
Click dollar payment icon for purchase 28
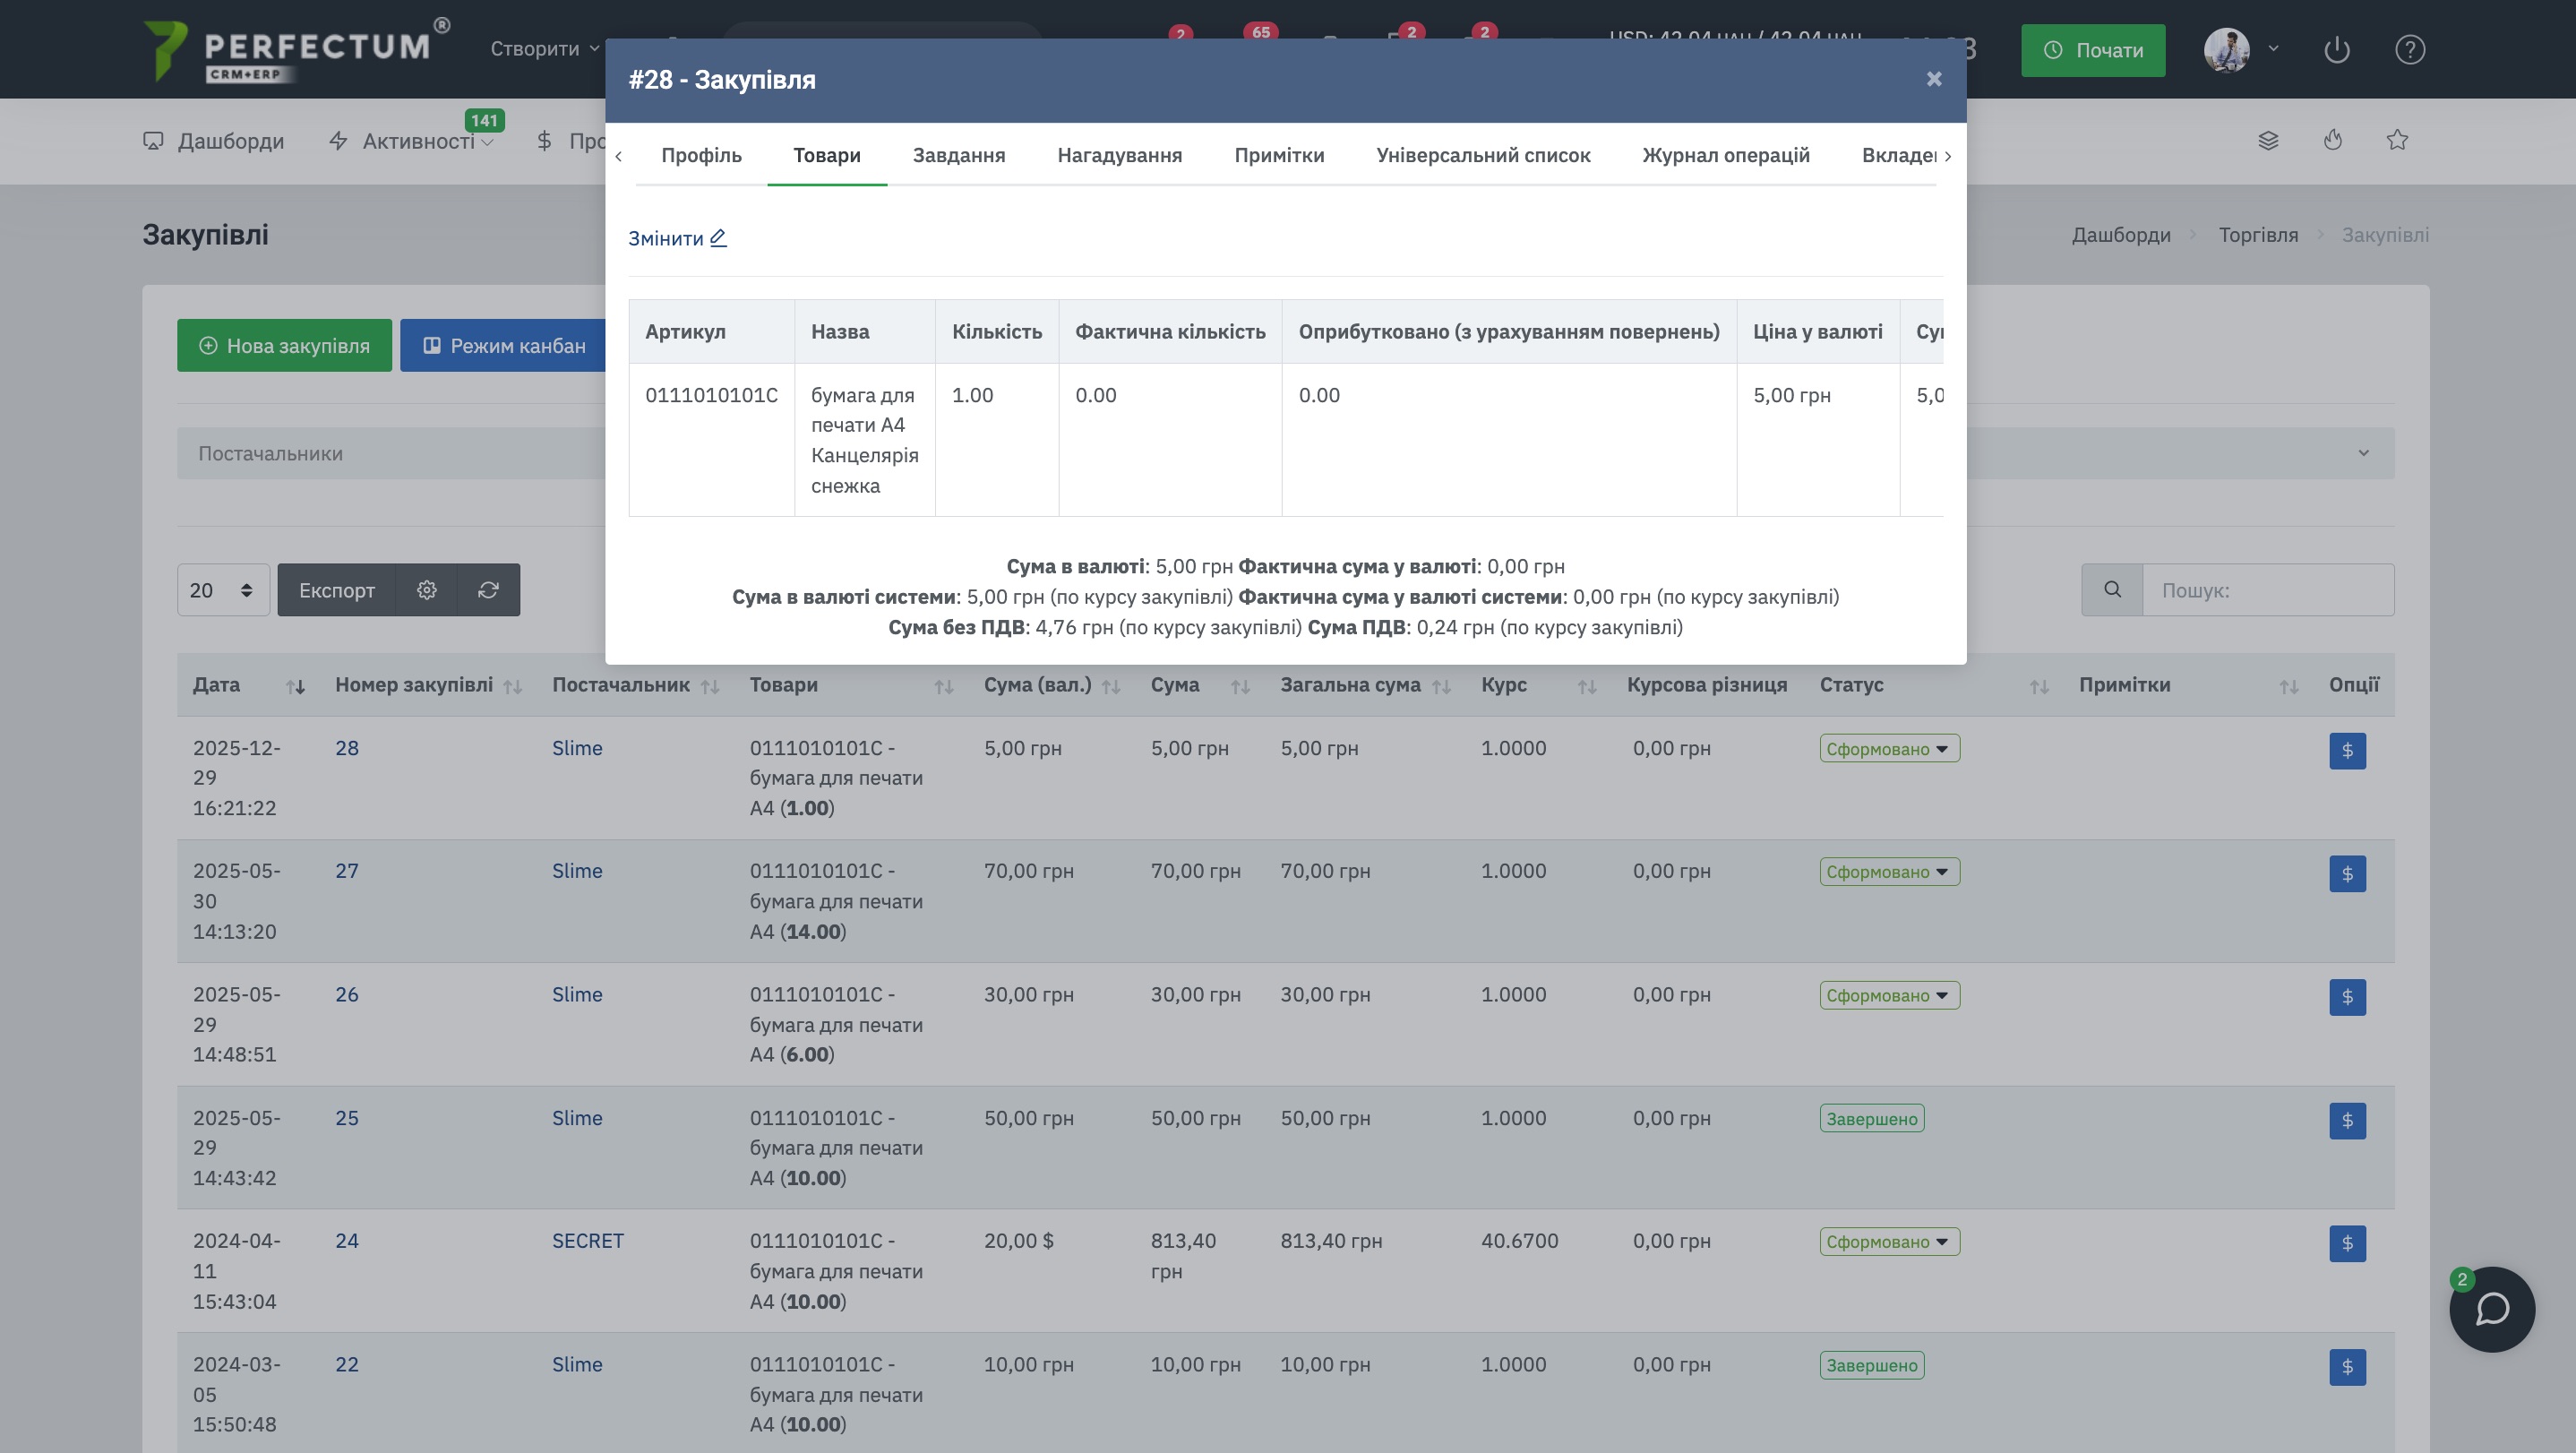[2346, 751]
